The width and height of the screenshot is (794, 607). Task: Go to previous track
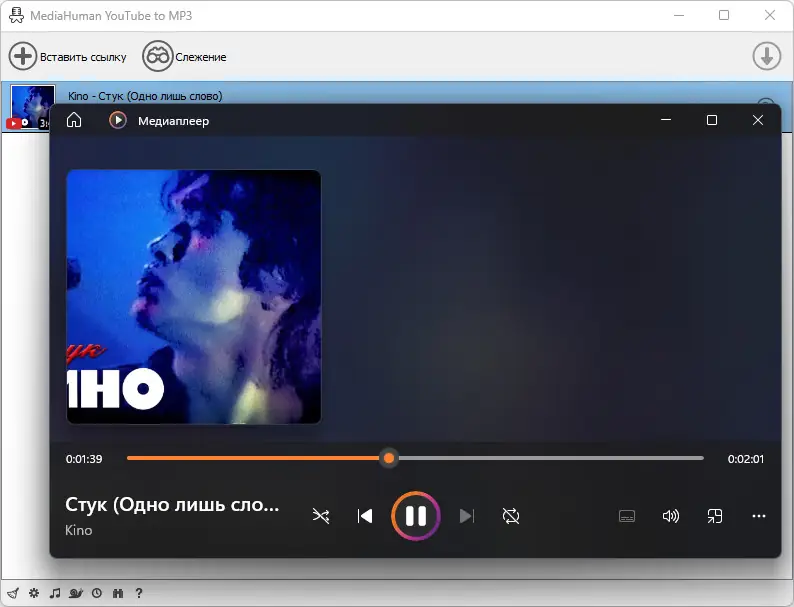pos(365,516)
